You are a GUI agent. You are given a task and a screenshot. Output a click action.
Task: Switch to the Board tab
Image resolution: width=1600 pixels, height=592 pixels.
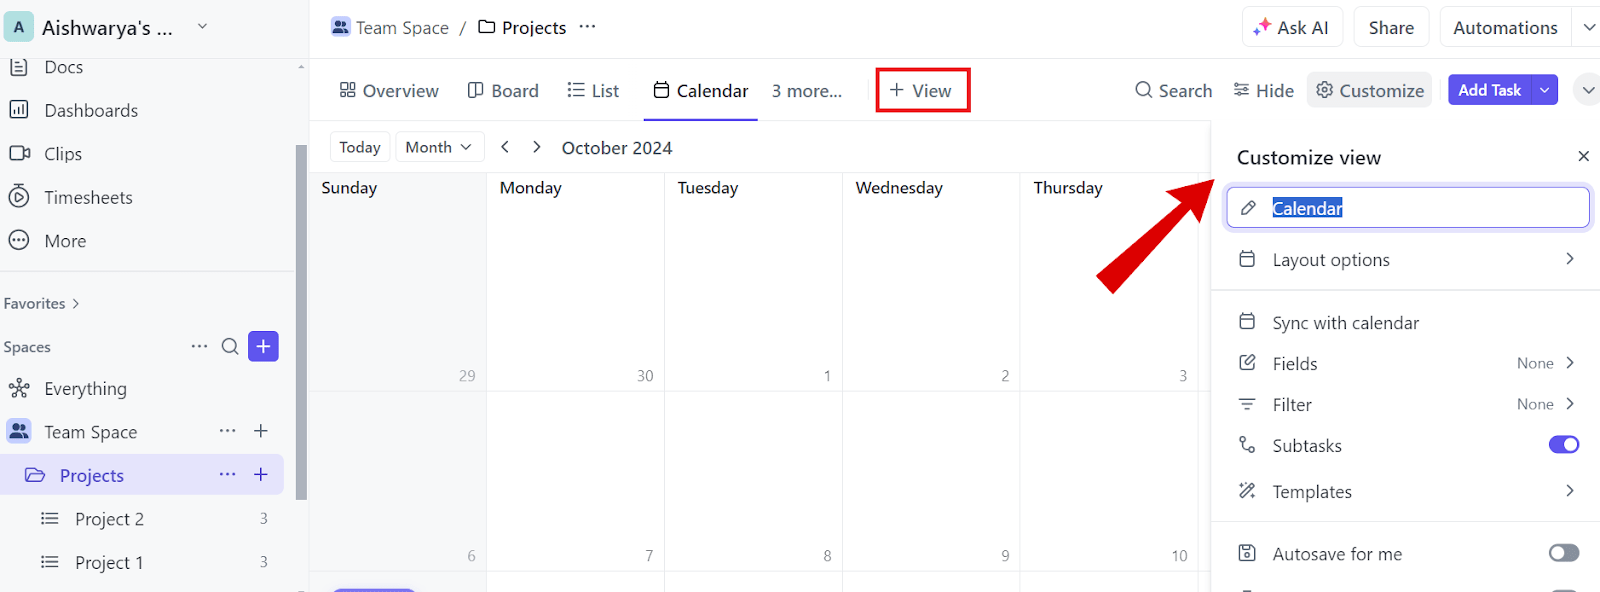503,91
